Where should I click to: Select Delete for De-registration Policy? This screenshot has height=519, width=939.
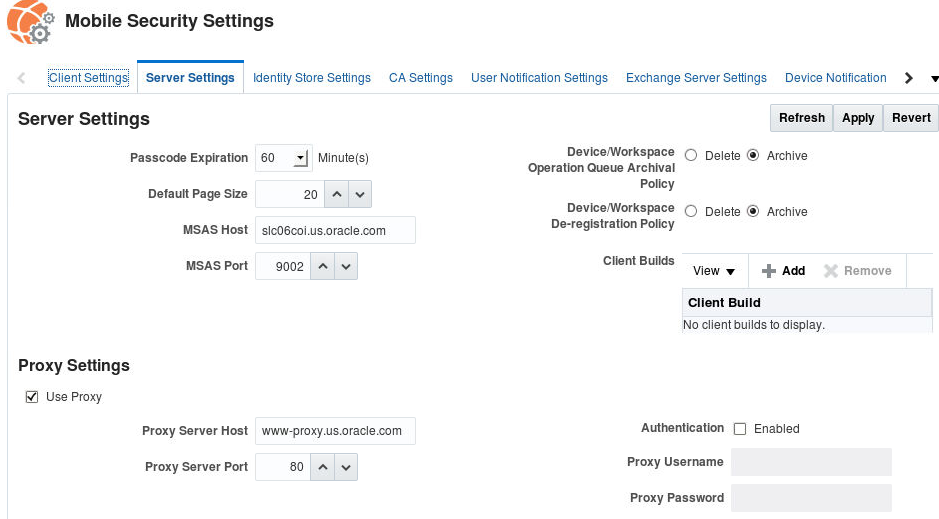691,212
